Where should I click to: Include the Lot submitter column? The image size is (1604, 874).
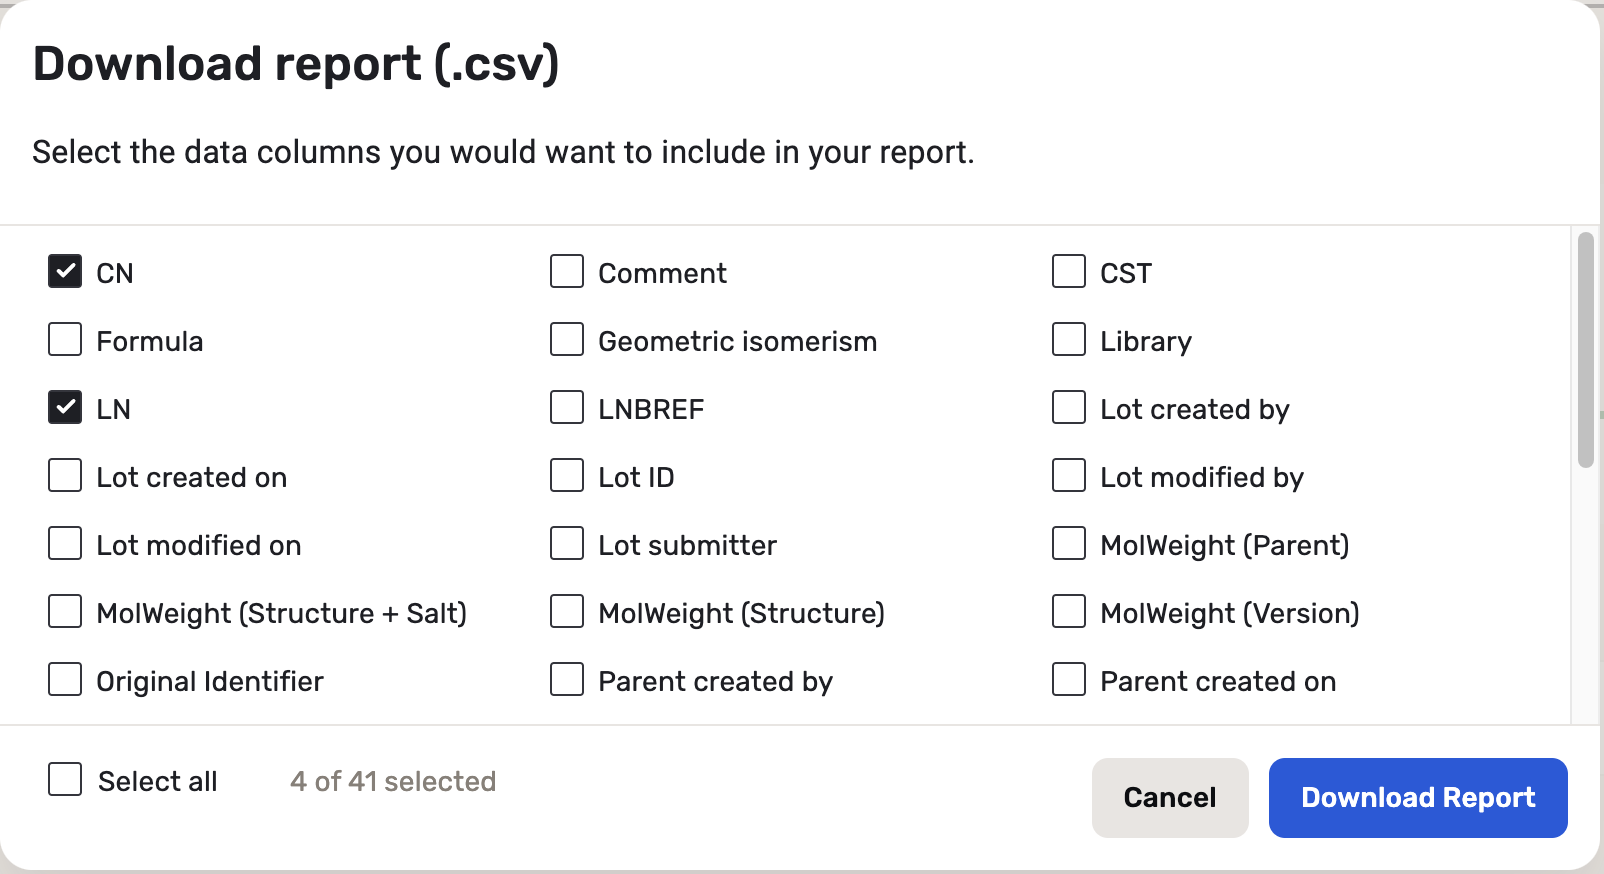click(x=567, y=543)
